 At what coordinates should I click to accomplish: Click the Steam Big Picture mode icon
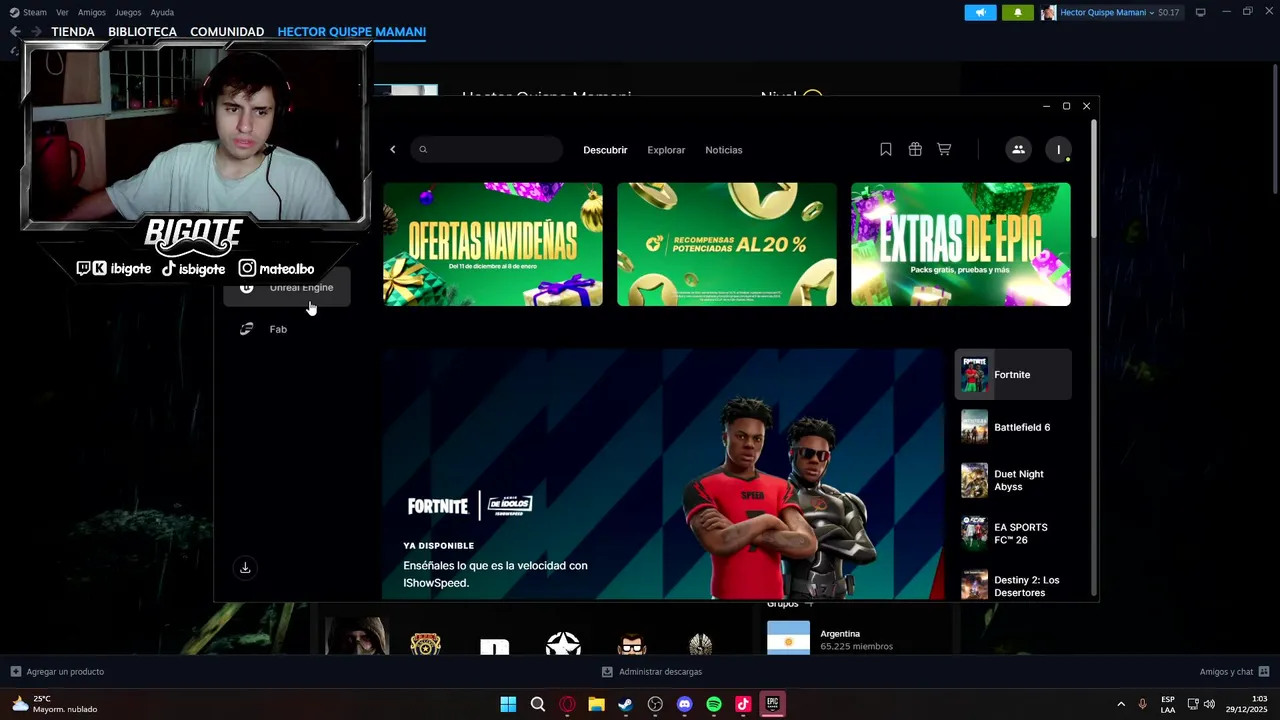(x=1201, y=12)
